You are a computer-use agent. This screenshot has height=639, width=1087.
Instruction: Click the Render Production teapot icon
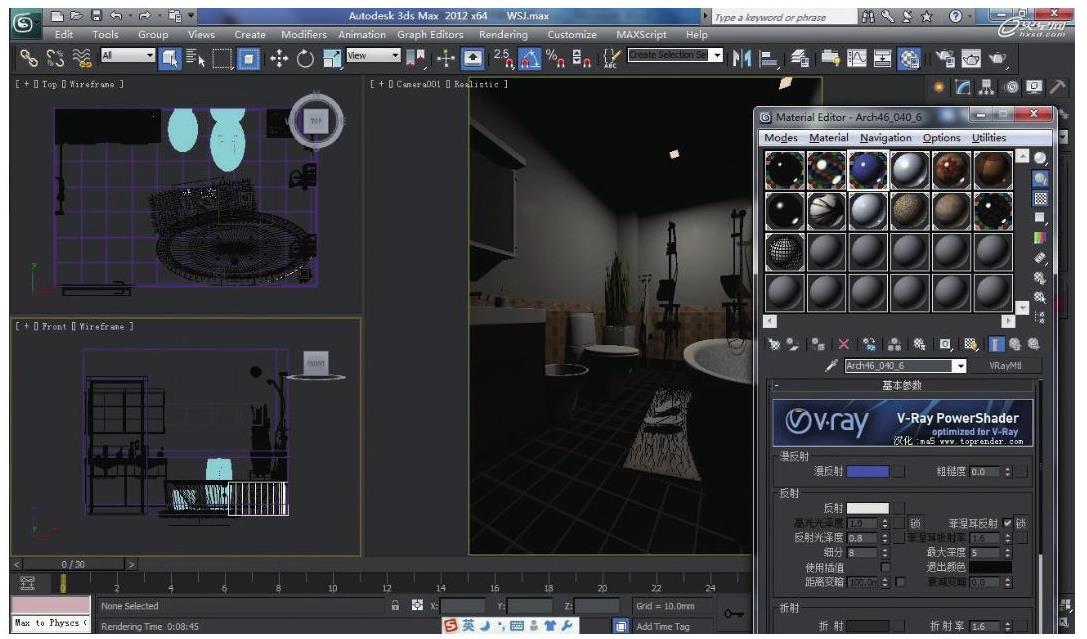tap(998, 59)
